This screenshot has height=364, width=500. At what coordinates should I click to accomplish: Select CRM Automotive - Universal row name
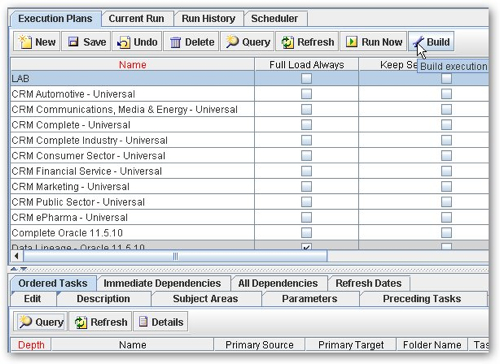73,94
